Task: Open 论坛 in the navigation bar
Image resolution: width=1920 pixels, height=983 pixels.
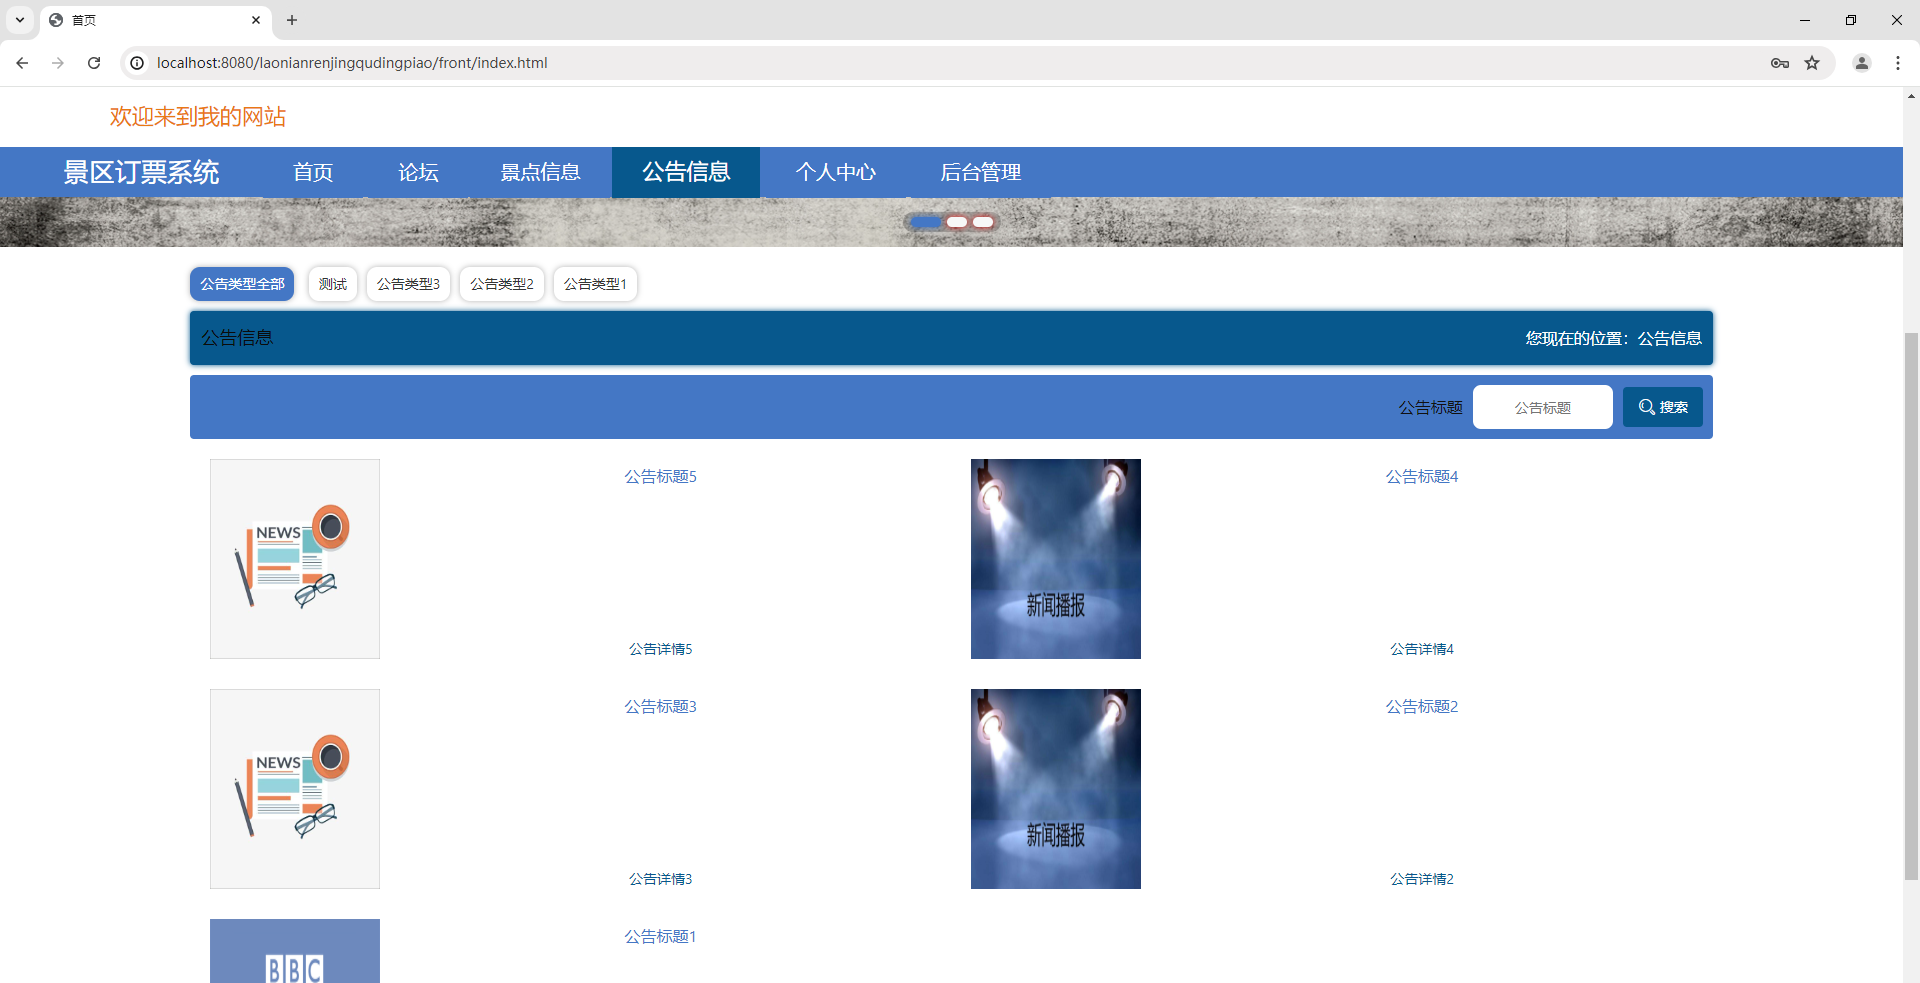Action: click(418, 172)
